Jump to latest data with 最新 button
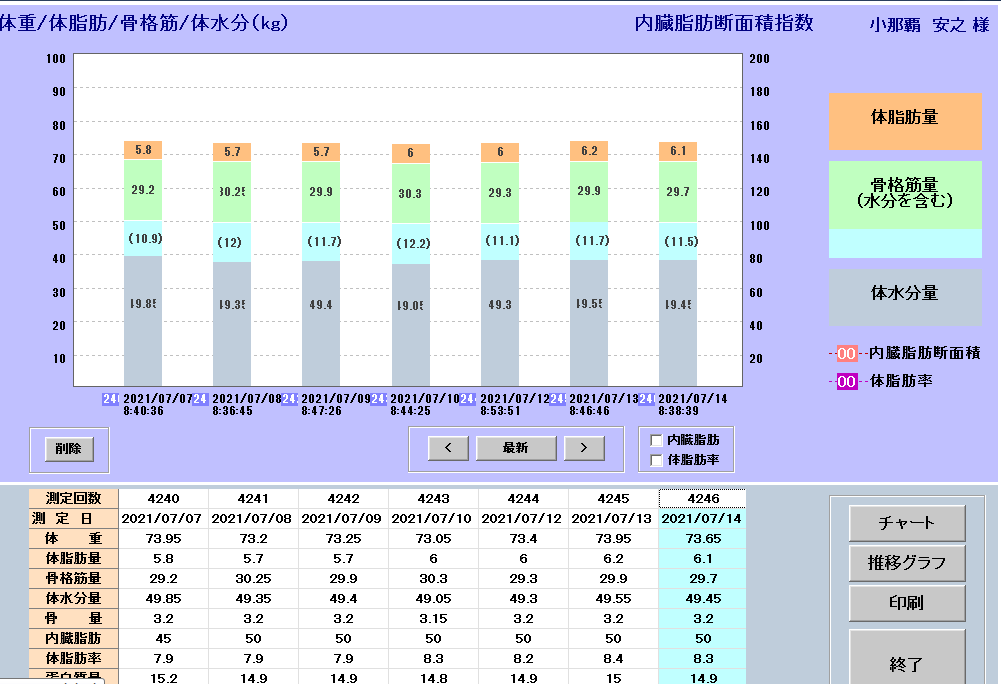The height and width of the screenshot is (684, 1001). tap(516, 448)
